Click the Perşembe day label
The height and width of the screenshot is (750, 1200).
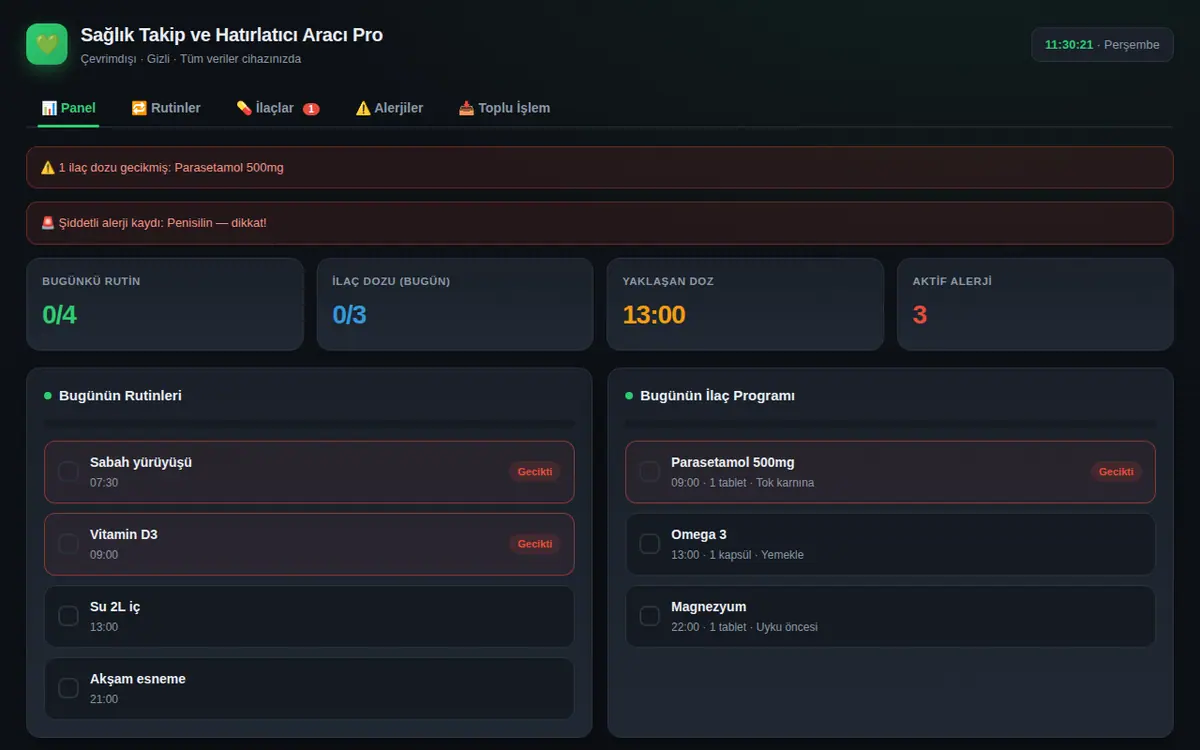[1132, 45]
